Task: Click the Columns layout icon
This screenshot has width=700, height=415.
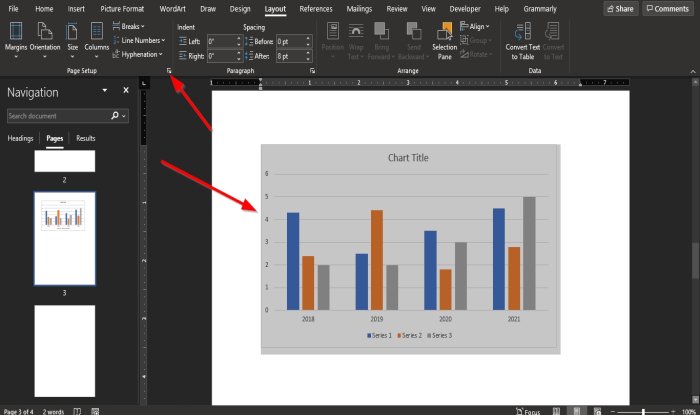Action: (x=97, y=38)
